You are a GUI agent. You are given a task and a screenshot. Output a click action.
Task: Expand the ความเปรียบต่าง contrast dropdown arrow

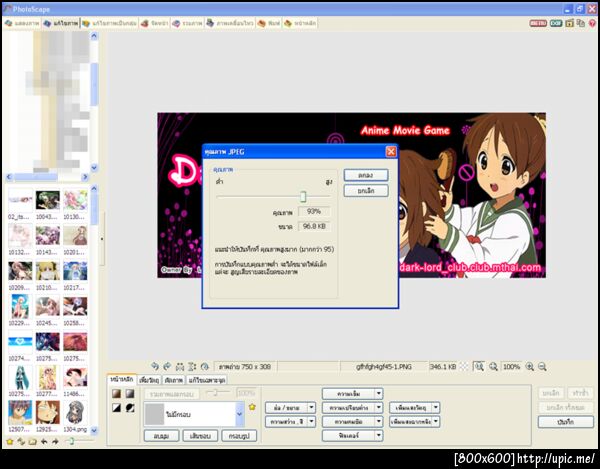coord(378,408)
